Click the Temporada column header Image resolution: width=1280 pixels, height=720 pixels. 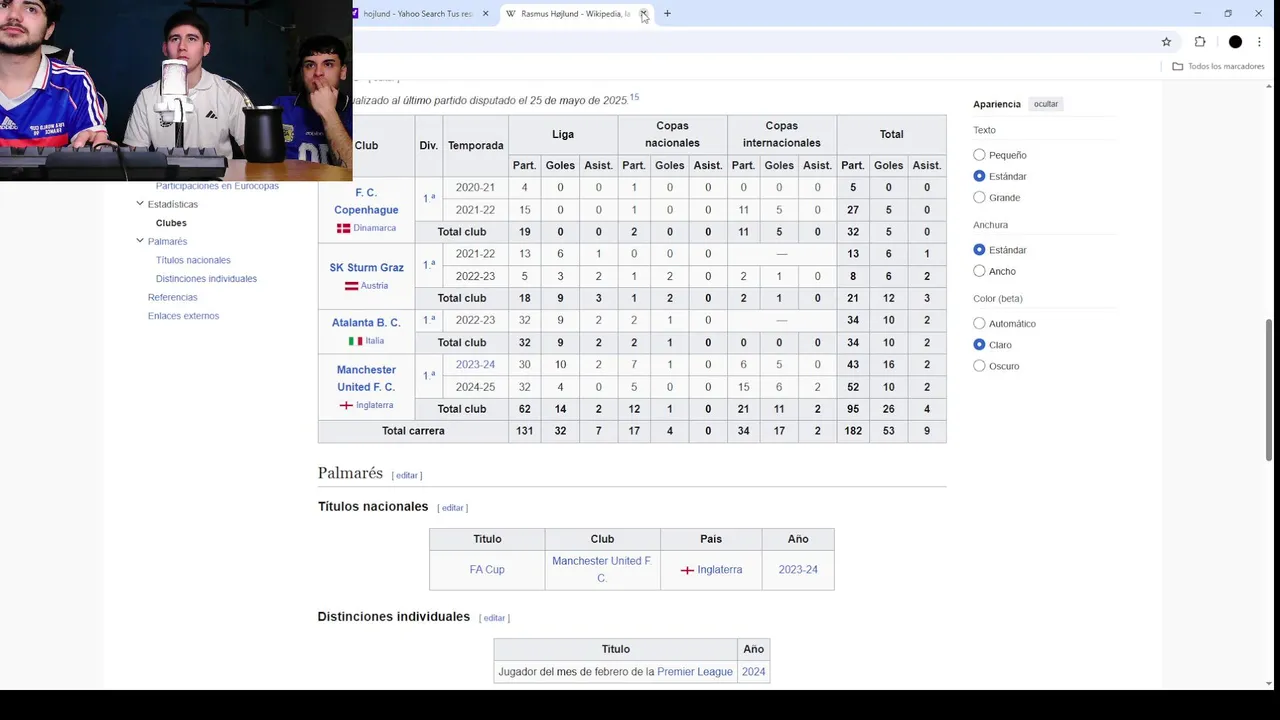pyautogui.click(x=476, y=146)
